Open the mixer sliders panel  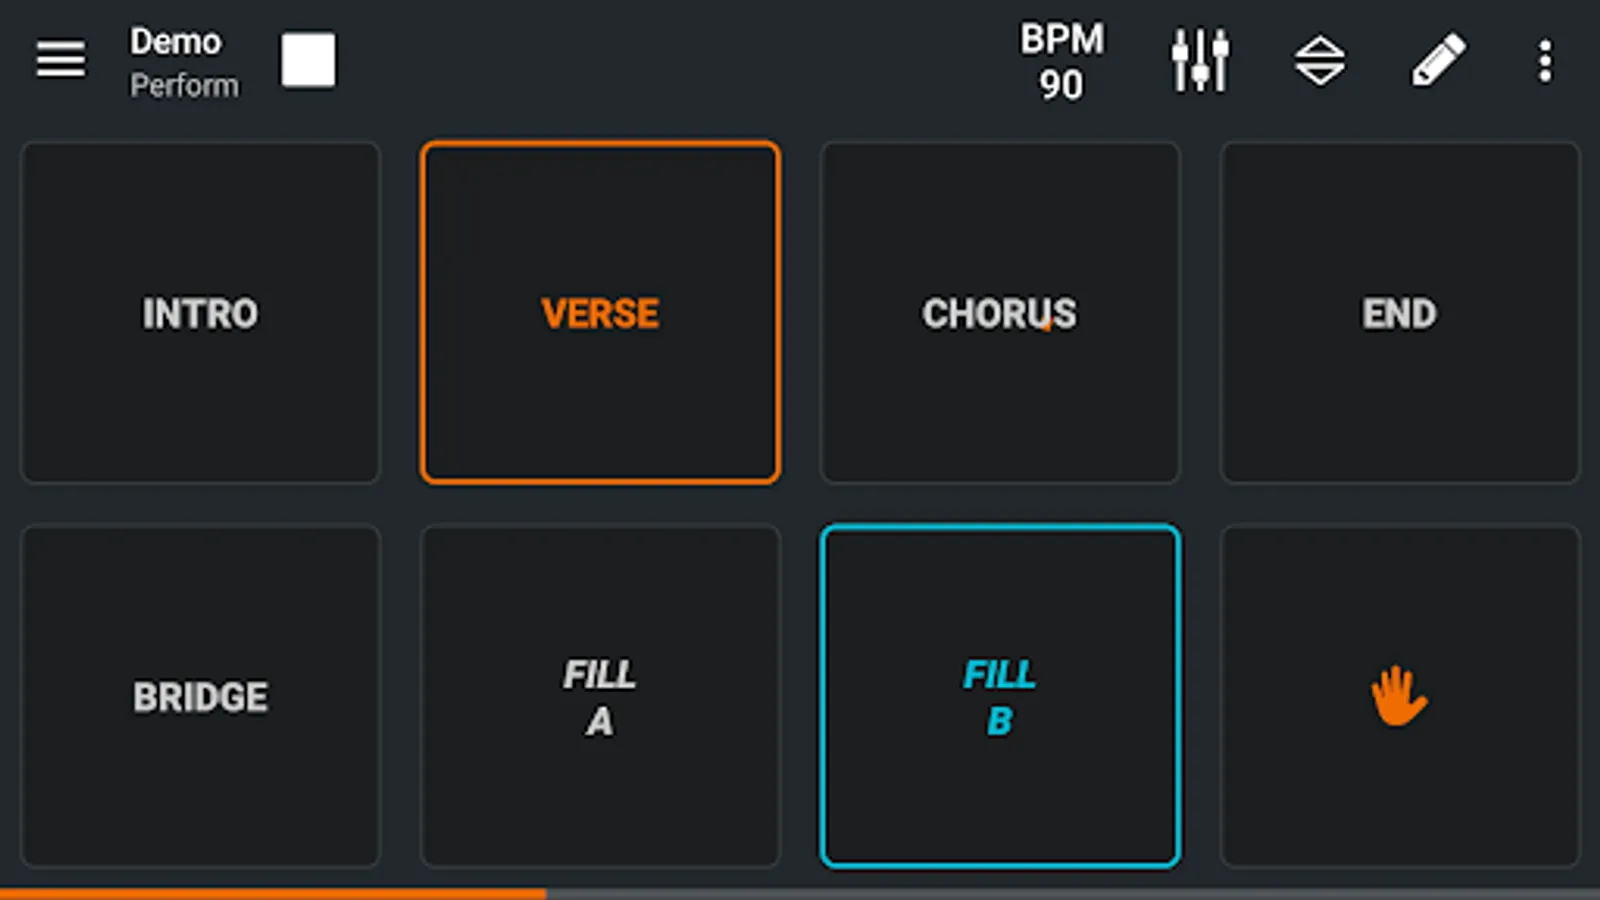pyautogui.click(x=1199, y=60)
